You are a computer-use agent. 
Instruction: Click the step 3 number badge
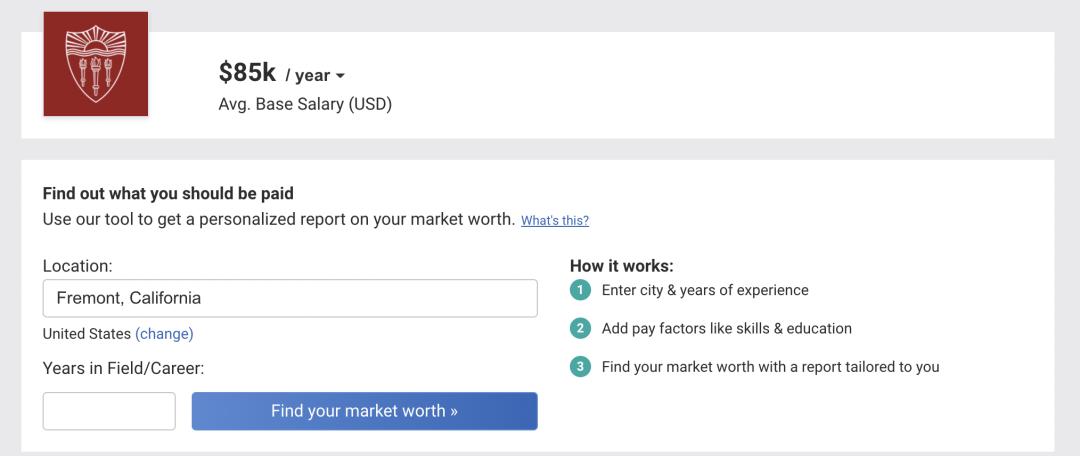[x=580, y=366]
